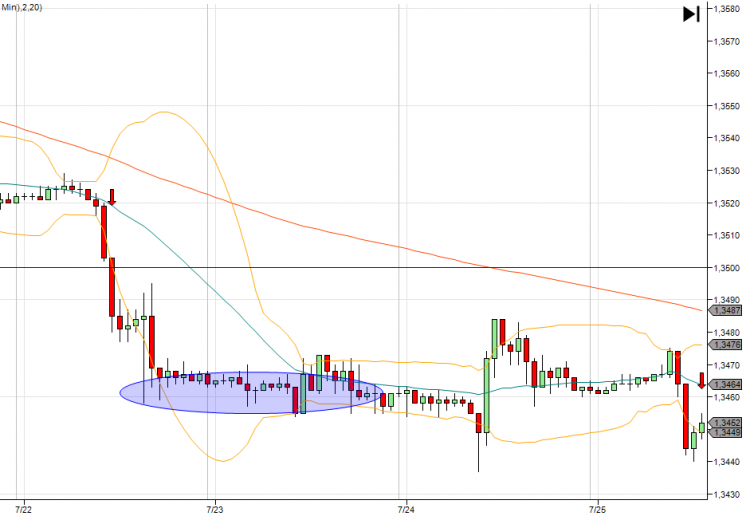The width and height of the screenshot is (750, 520).
Task: Select the blue ellipse drawing
Action: [251, 393]
